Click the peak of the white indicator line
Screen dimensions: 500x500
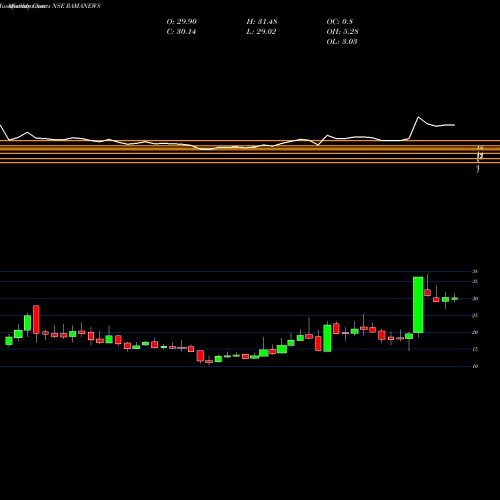pos(418,117)
